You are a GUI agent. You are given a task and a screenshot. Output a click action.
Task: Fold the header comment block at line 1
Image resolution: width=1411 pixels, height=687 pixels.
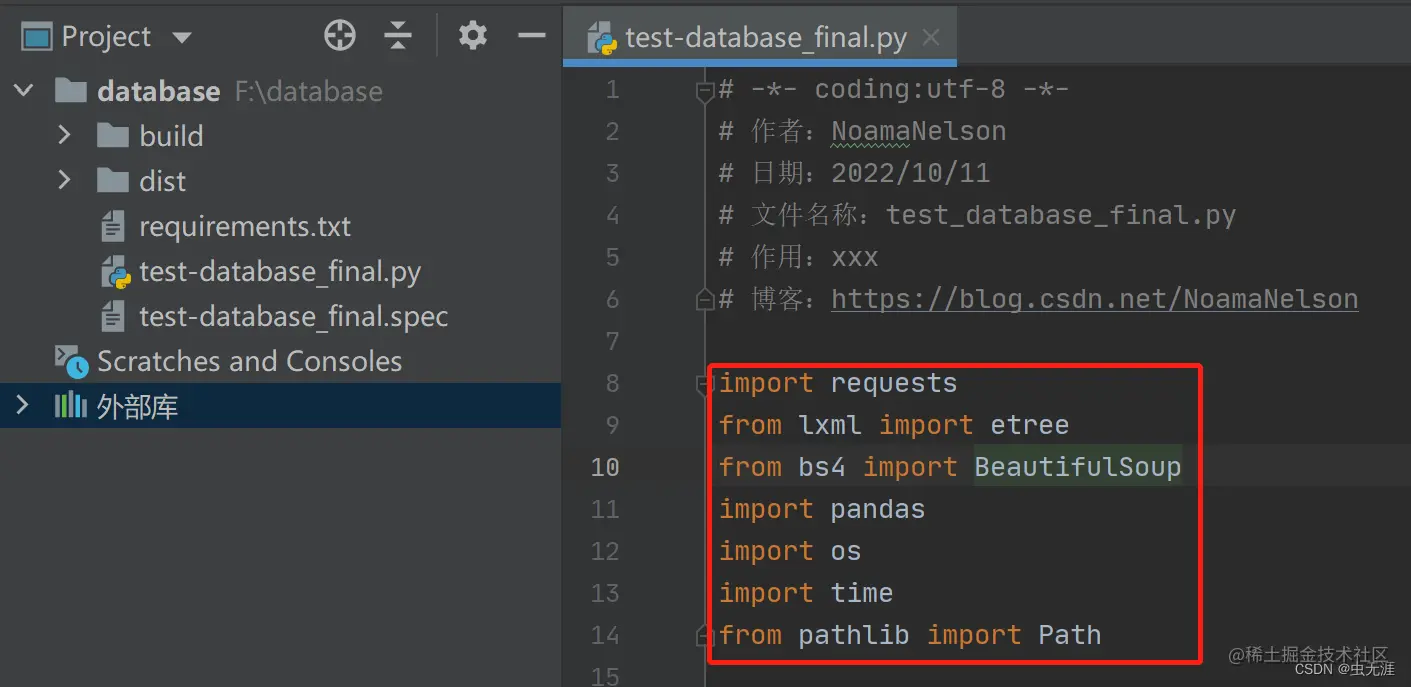pos(704,91)
